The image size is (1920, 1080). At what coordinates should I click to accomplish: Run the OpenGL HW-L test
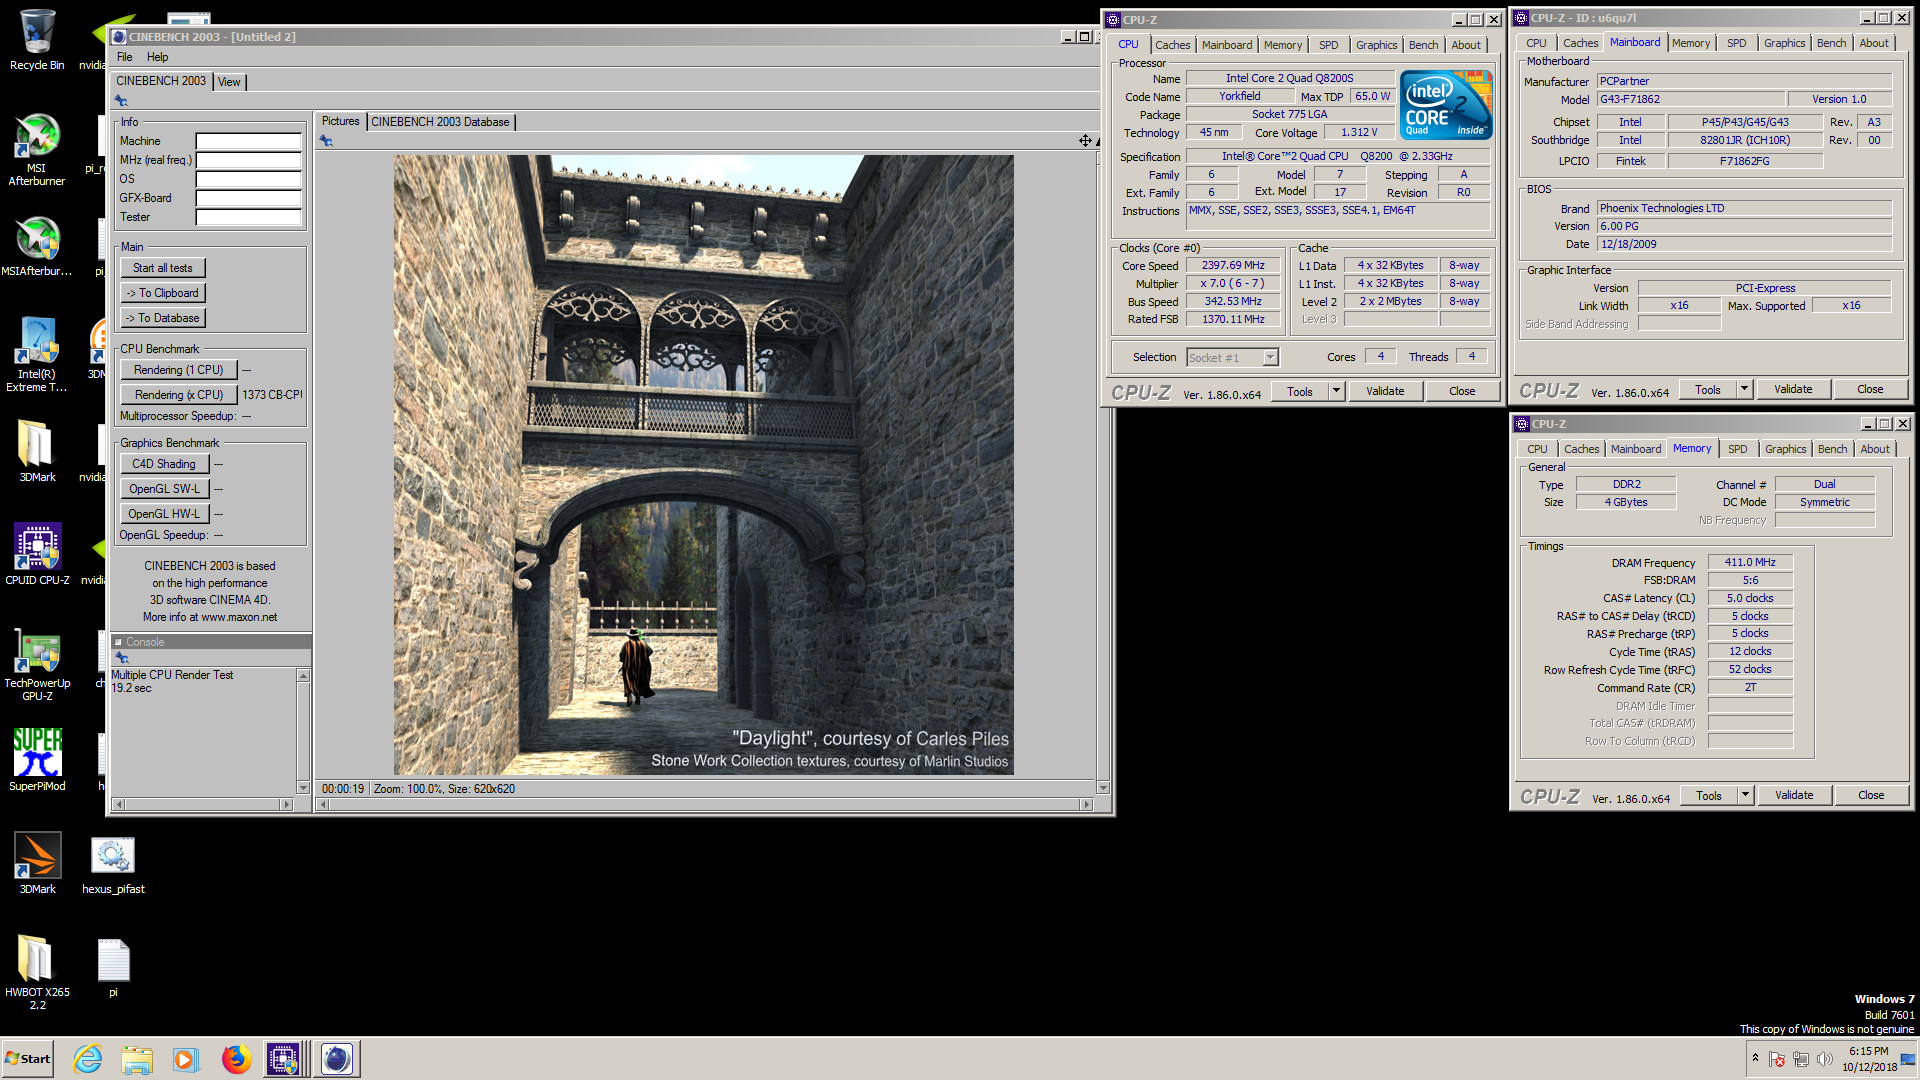(165, 514)
